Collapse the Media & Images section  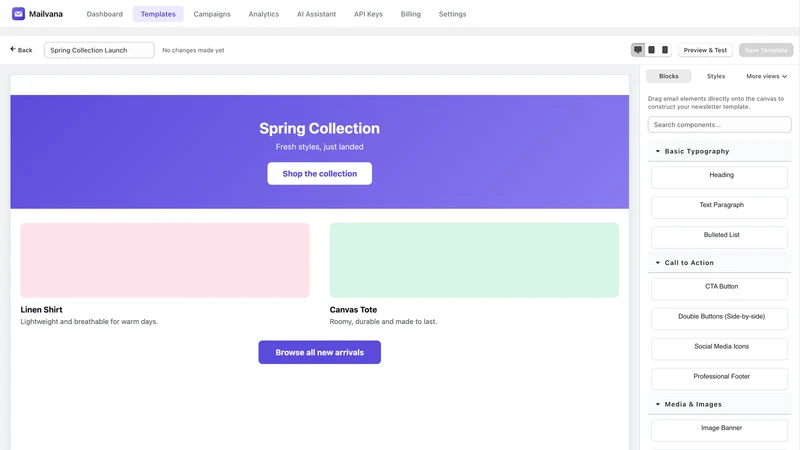[x=719, y=404]
